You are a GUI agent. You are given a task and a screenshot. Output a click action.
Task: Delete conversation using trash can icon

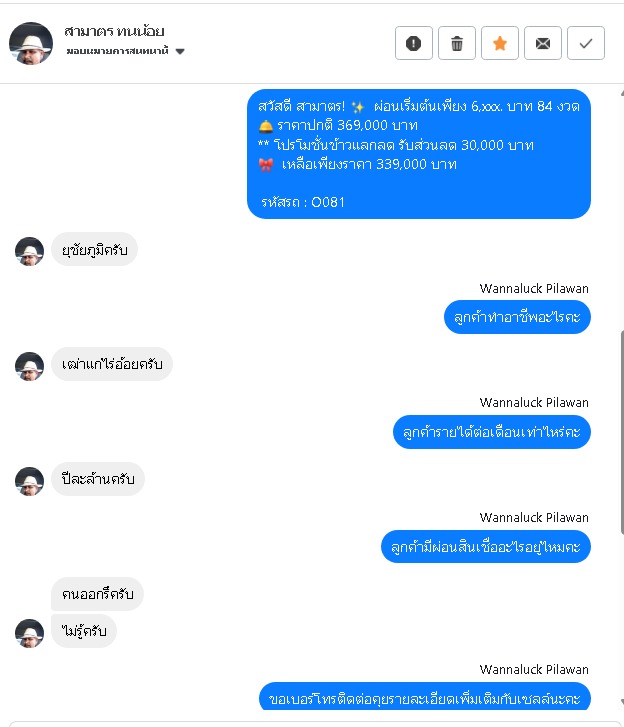point(457,43)
